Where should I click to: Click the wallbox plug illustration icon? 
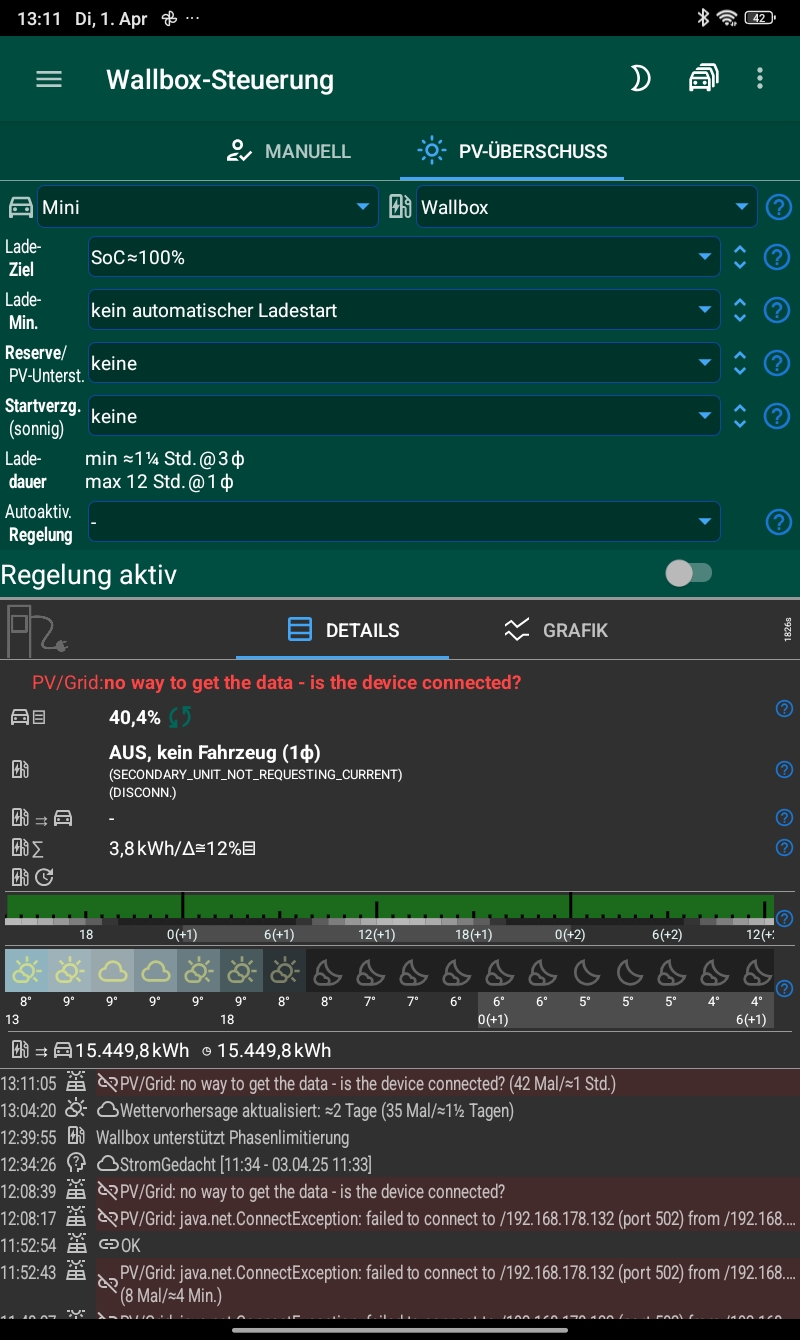point(35,631)
